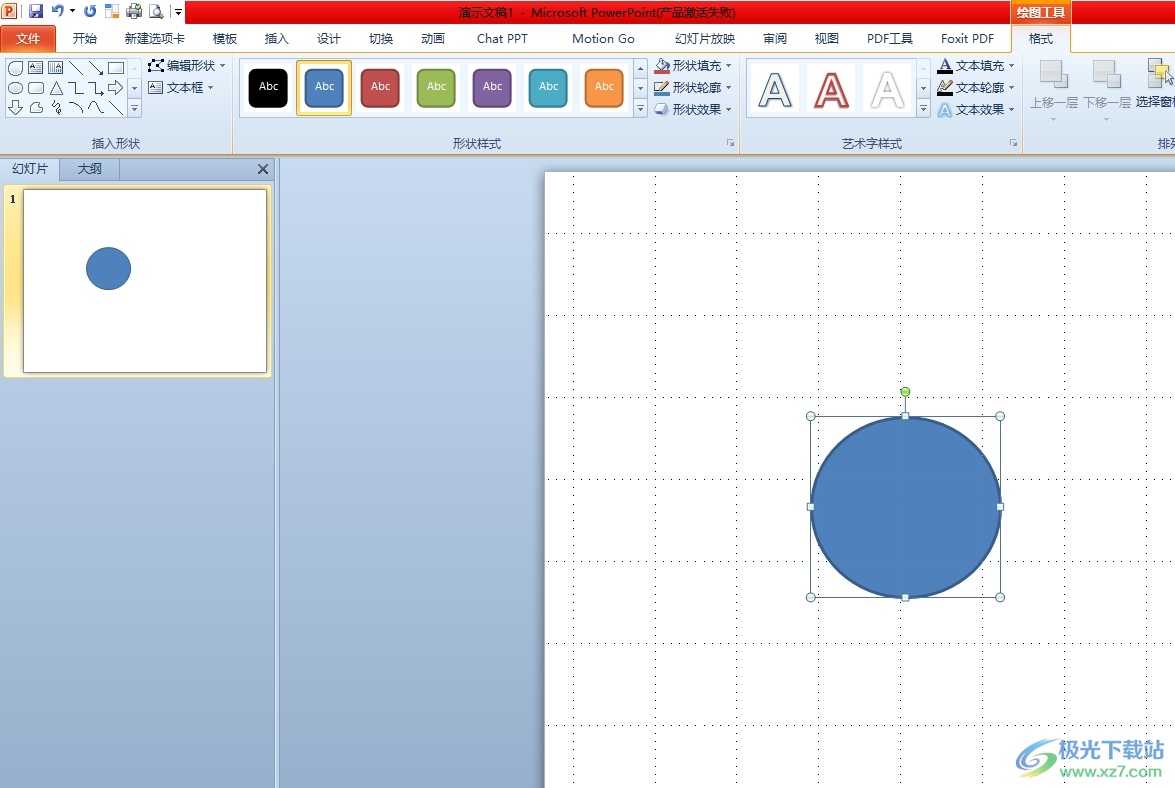Image resolution: width=1175 pixels, height=788 pixels.
Task: Open the 编辑形状 dropdown
Action: 187,65
